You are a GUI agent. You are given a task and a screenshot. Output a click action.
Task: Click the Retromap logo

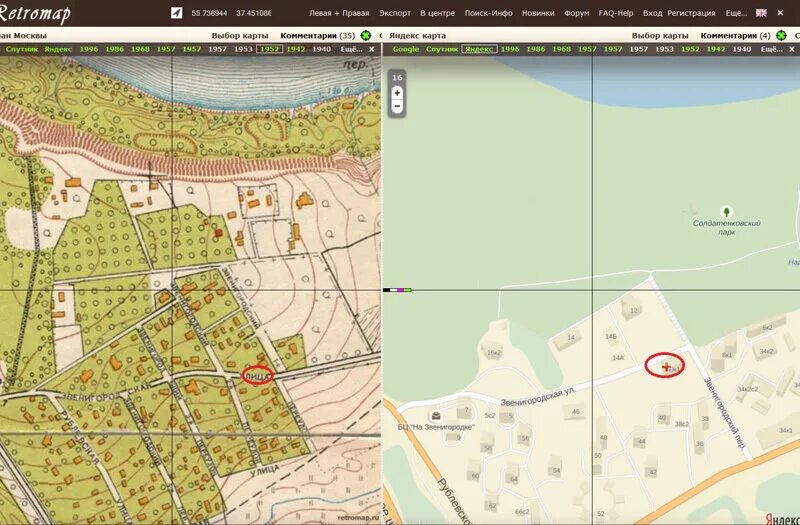pyautogui.click(x=35, y=13)
